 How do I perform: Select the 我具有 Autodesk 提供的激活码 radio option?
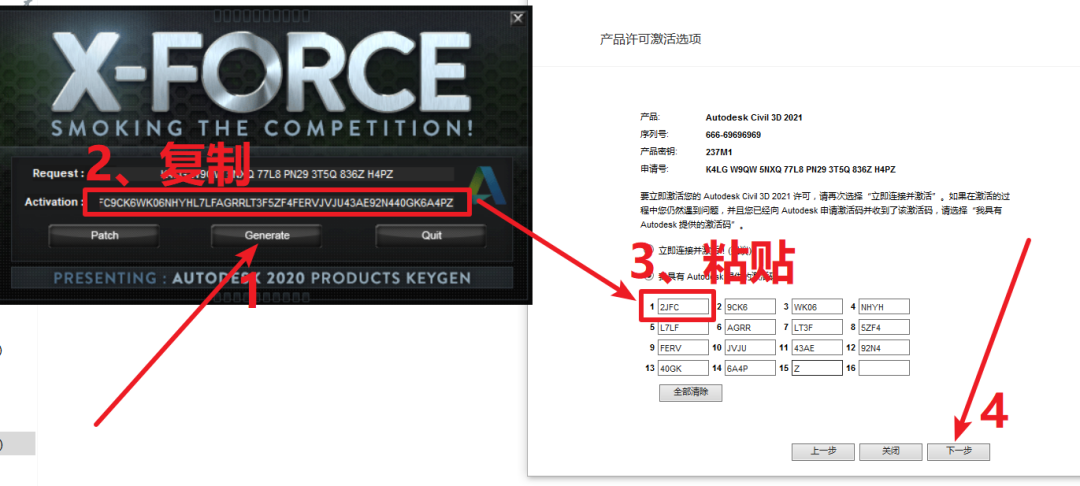(x=649, y=276)
